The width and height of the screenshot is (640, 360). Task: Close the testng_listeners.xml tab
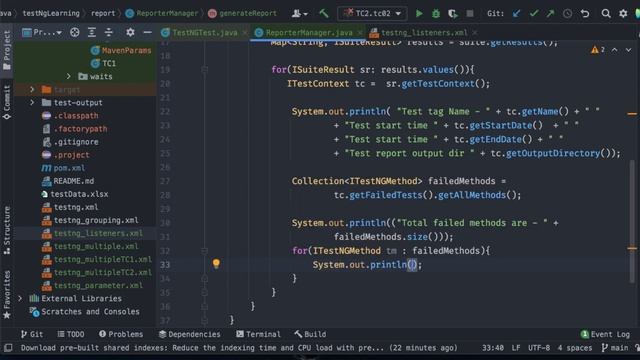click(x=475, y=33)
